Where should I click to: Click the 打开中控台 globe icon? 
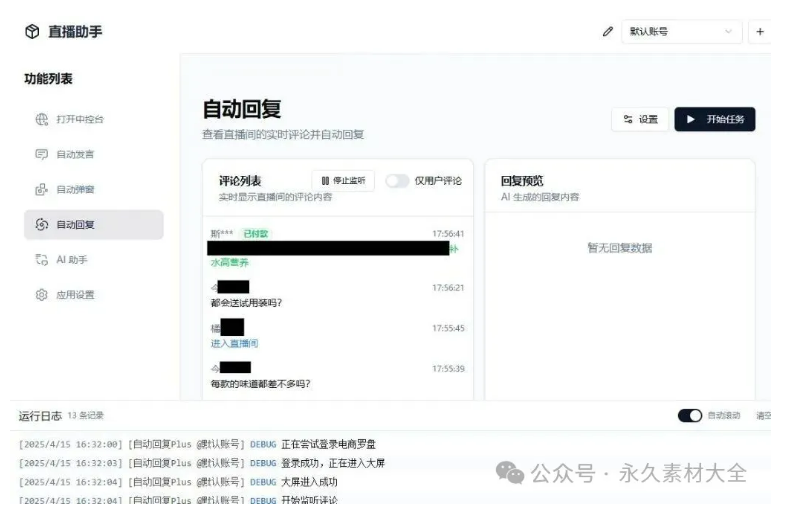coord(42,120)
